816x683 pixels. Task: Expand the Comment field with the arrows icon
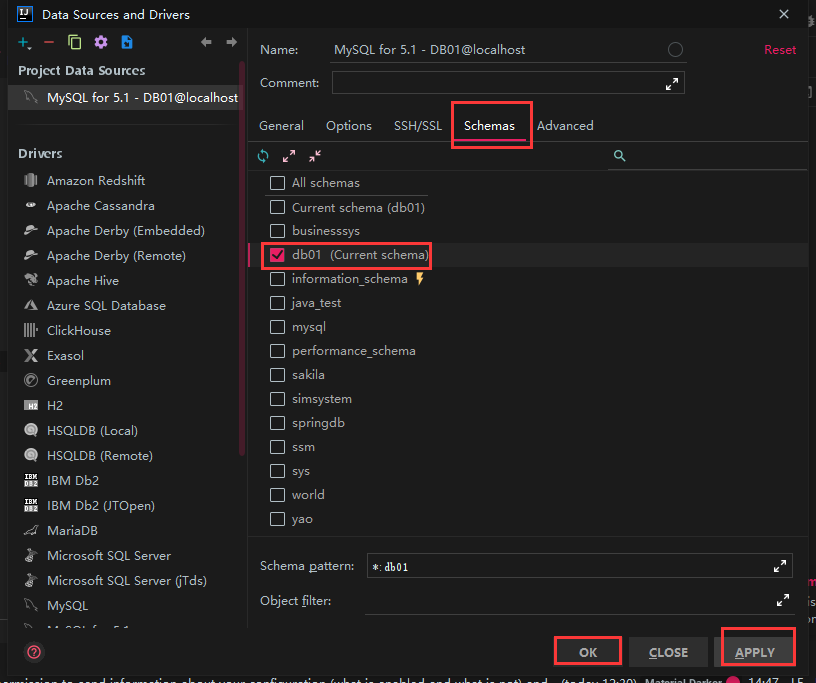coord(672,84)
